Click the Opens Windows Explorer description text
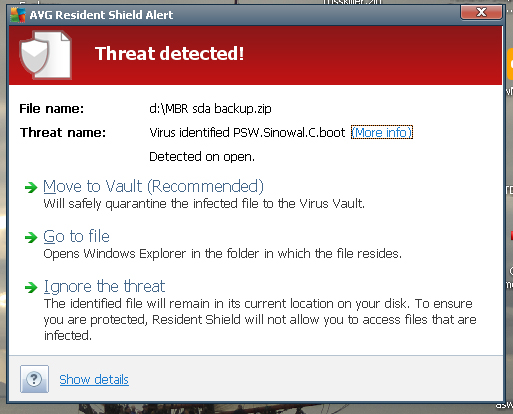This screenshot has height=414, width=513. (223, 254)
